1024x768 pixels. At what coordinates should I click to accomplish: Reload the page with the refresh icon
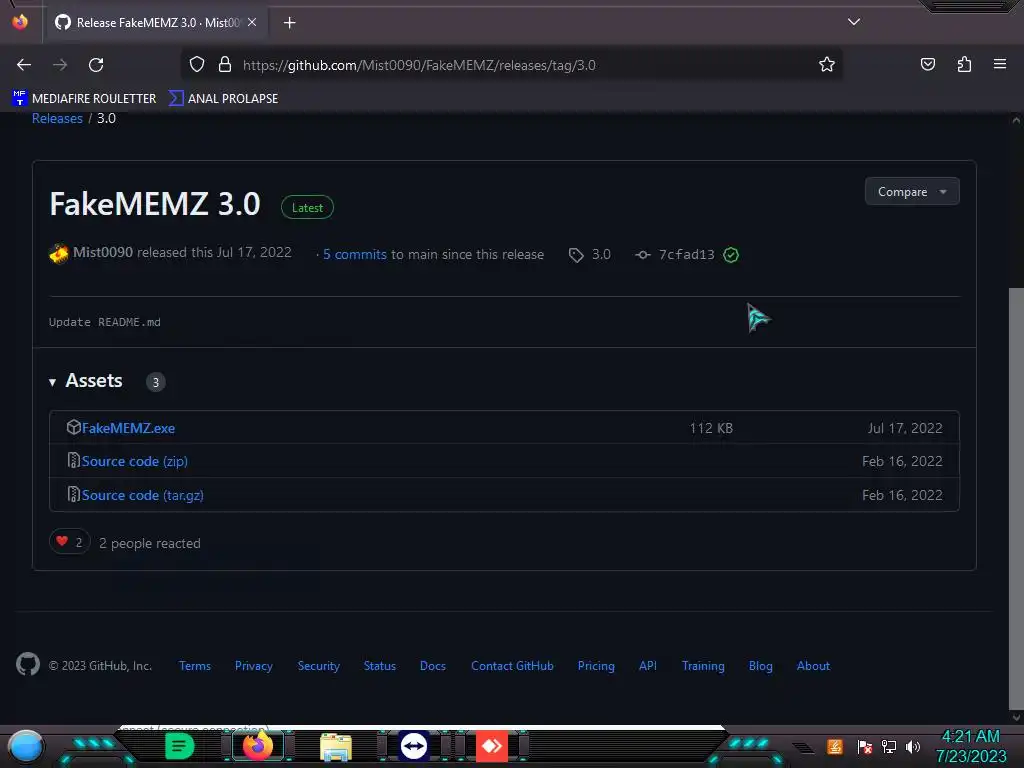point(96,65)
